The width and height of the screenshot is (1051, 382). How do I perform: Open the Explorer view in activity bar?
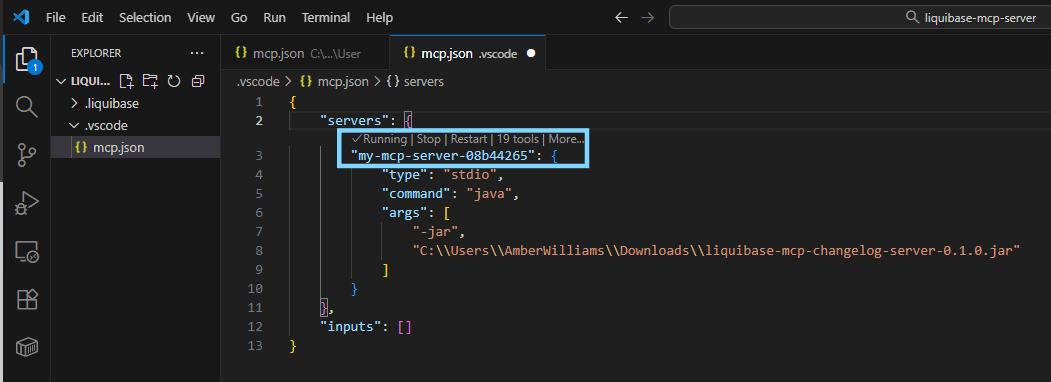click(27, 59)
